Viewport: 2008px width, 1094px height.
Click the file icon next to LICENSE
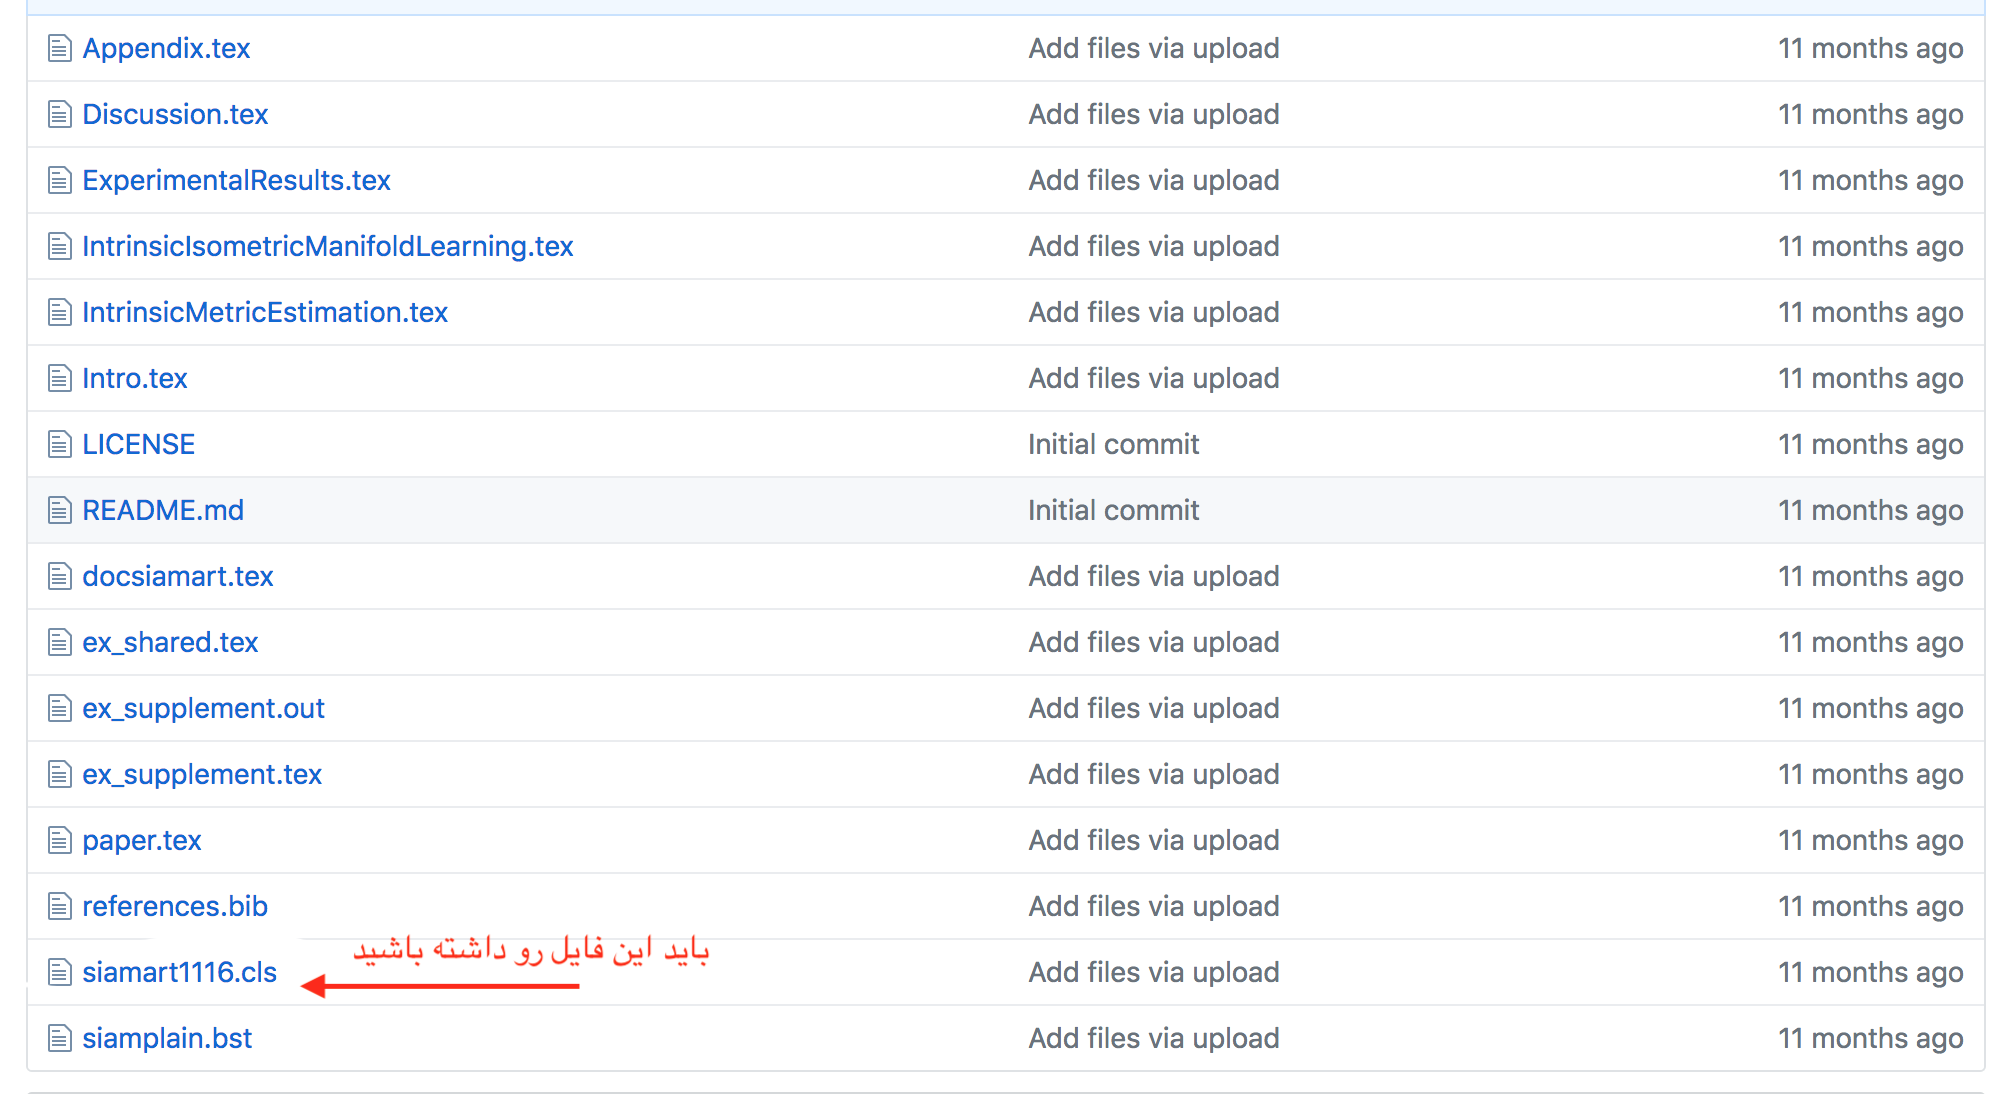coord(60,444)
